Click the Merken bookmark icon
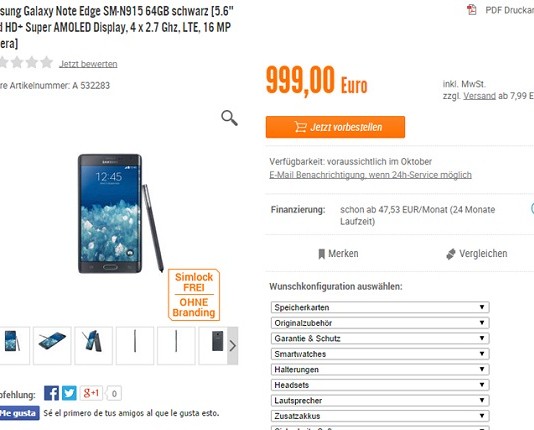Screen dimensions: 534x430 click(321, 254)
